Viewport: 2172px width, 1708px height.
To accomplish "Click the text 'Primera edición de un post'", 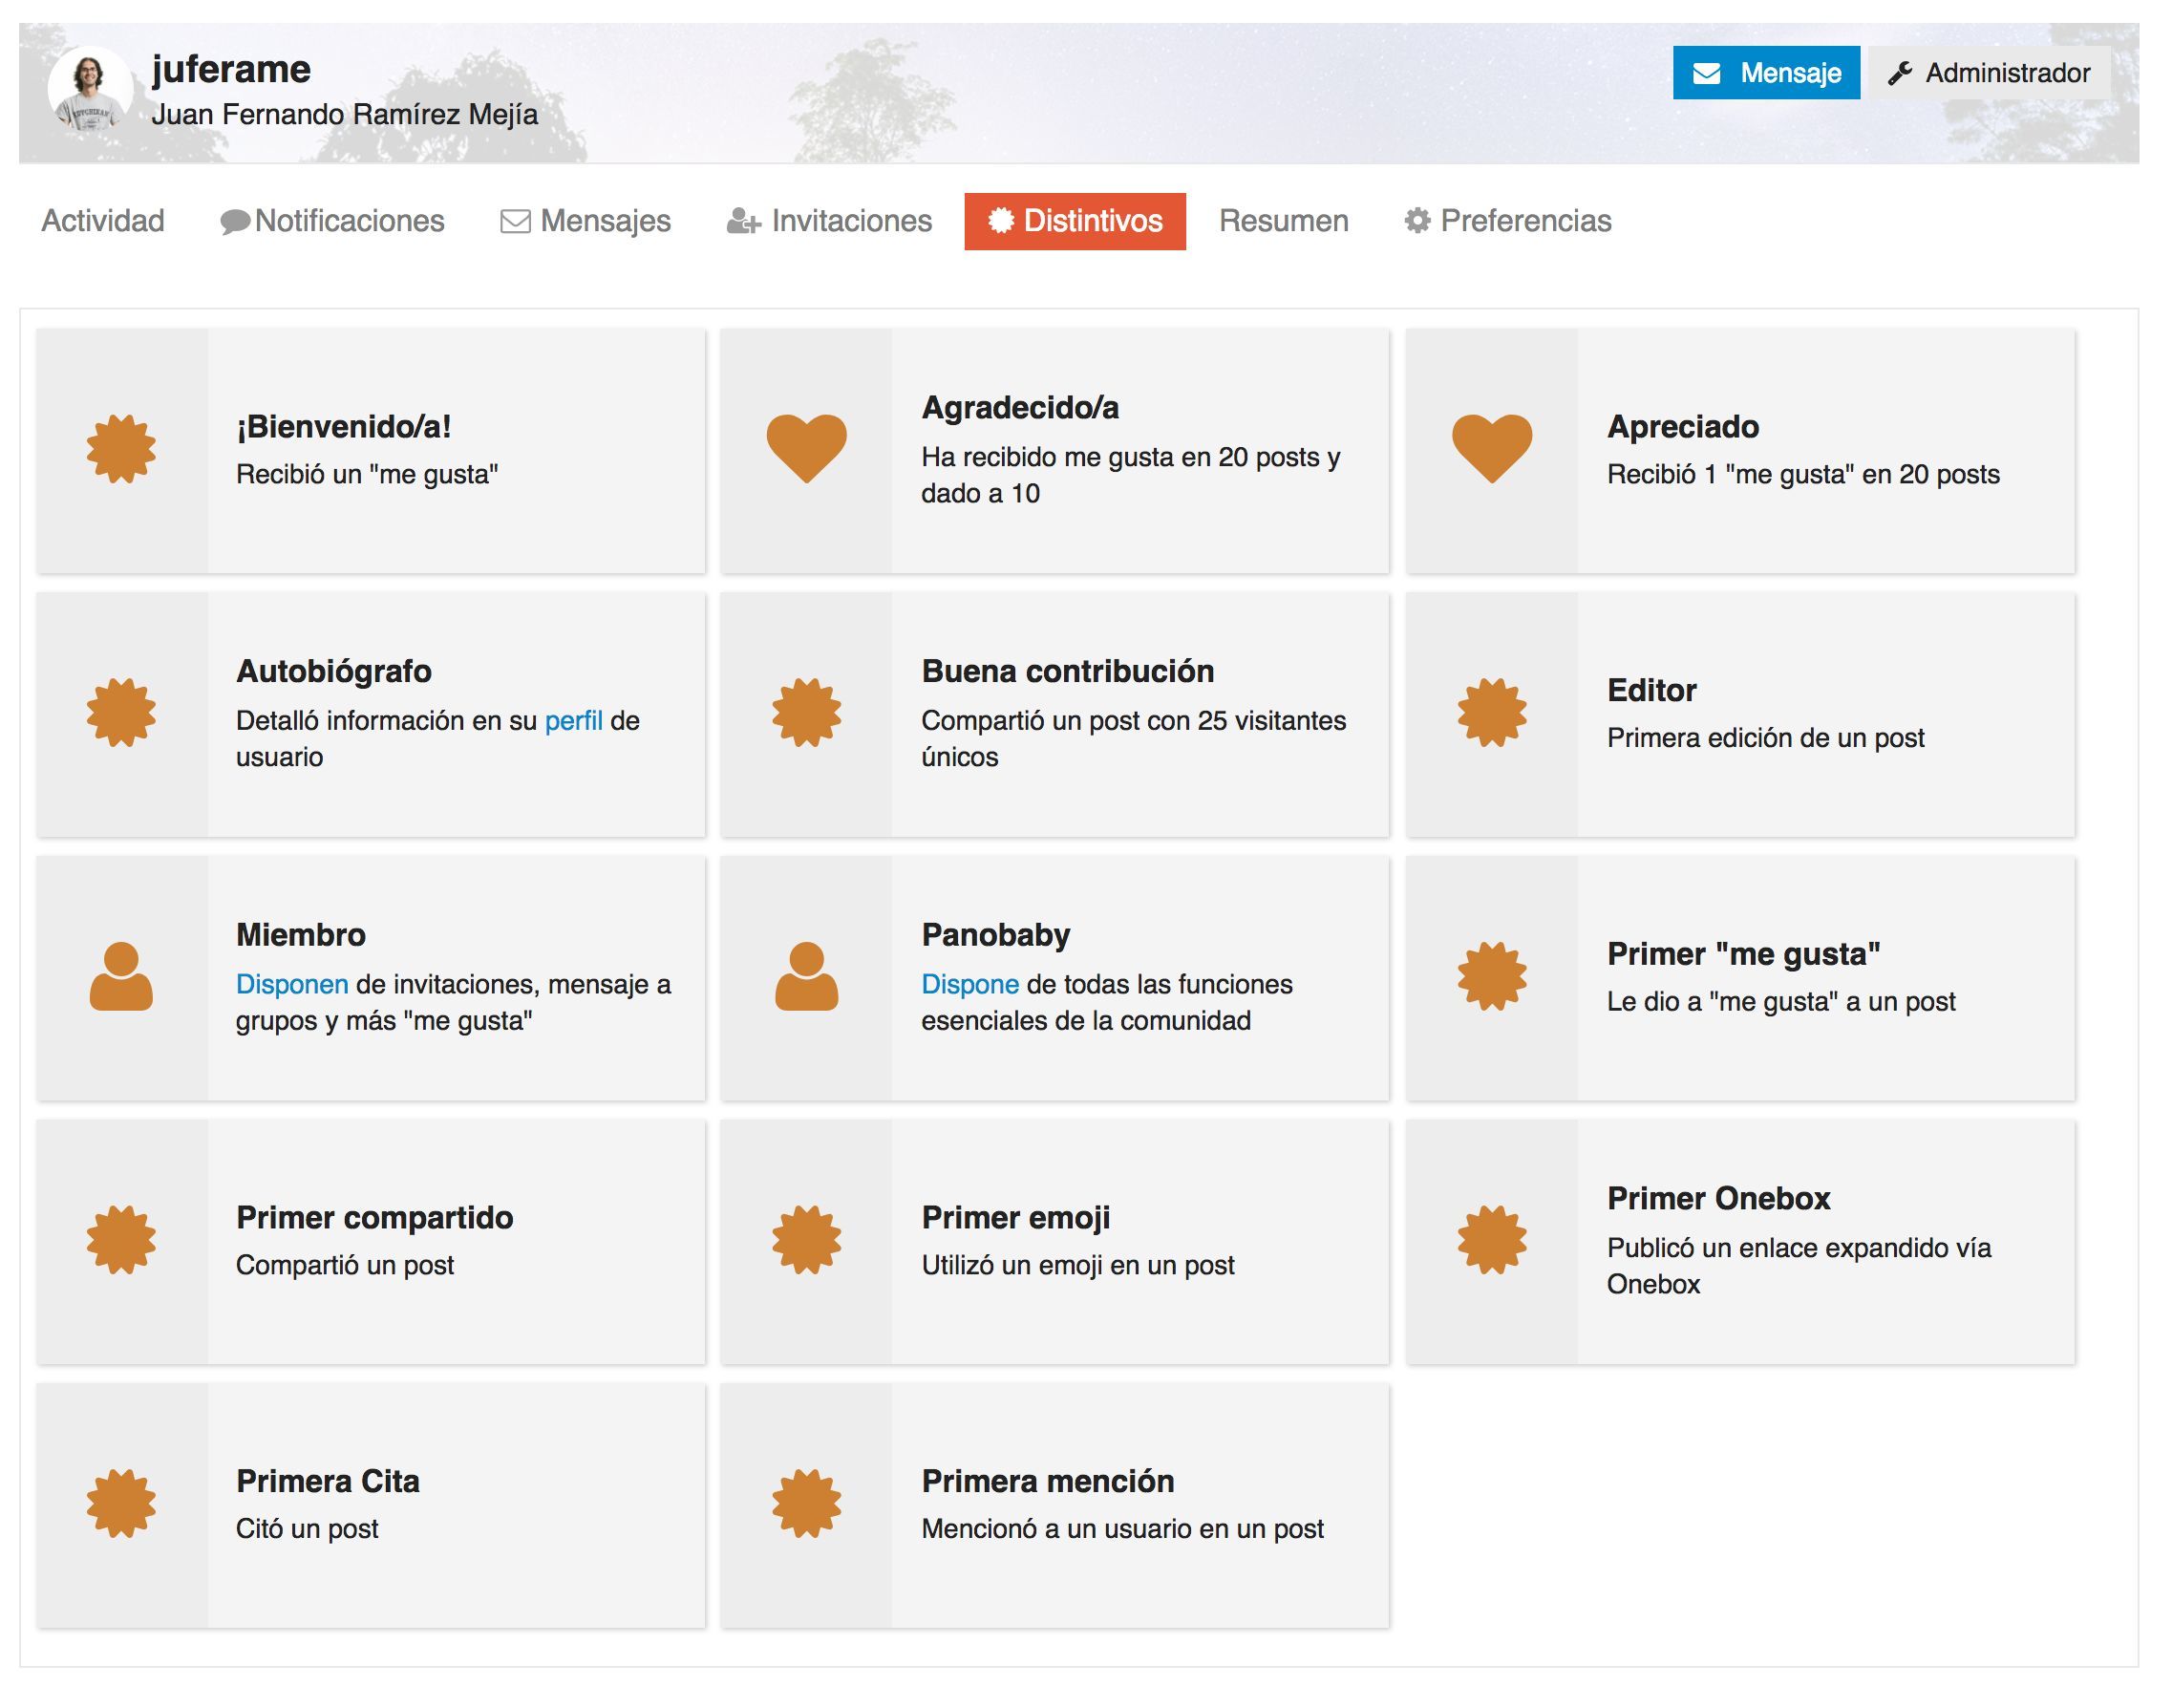I will click(x=1766, y=738).
